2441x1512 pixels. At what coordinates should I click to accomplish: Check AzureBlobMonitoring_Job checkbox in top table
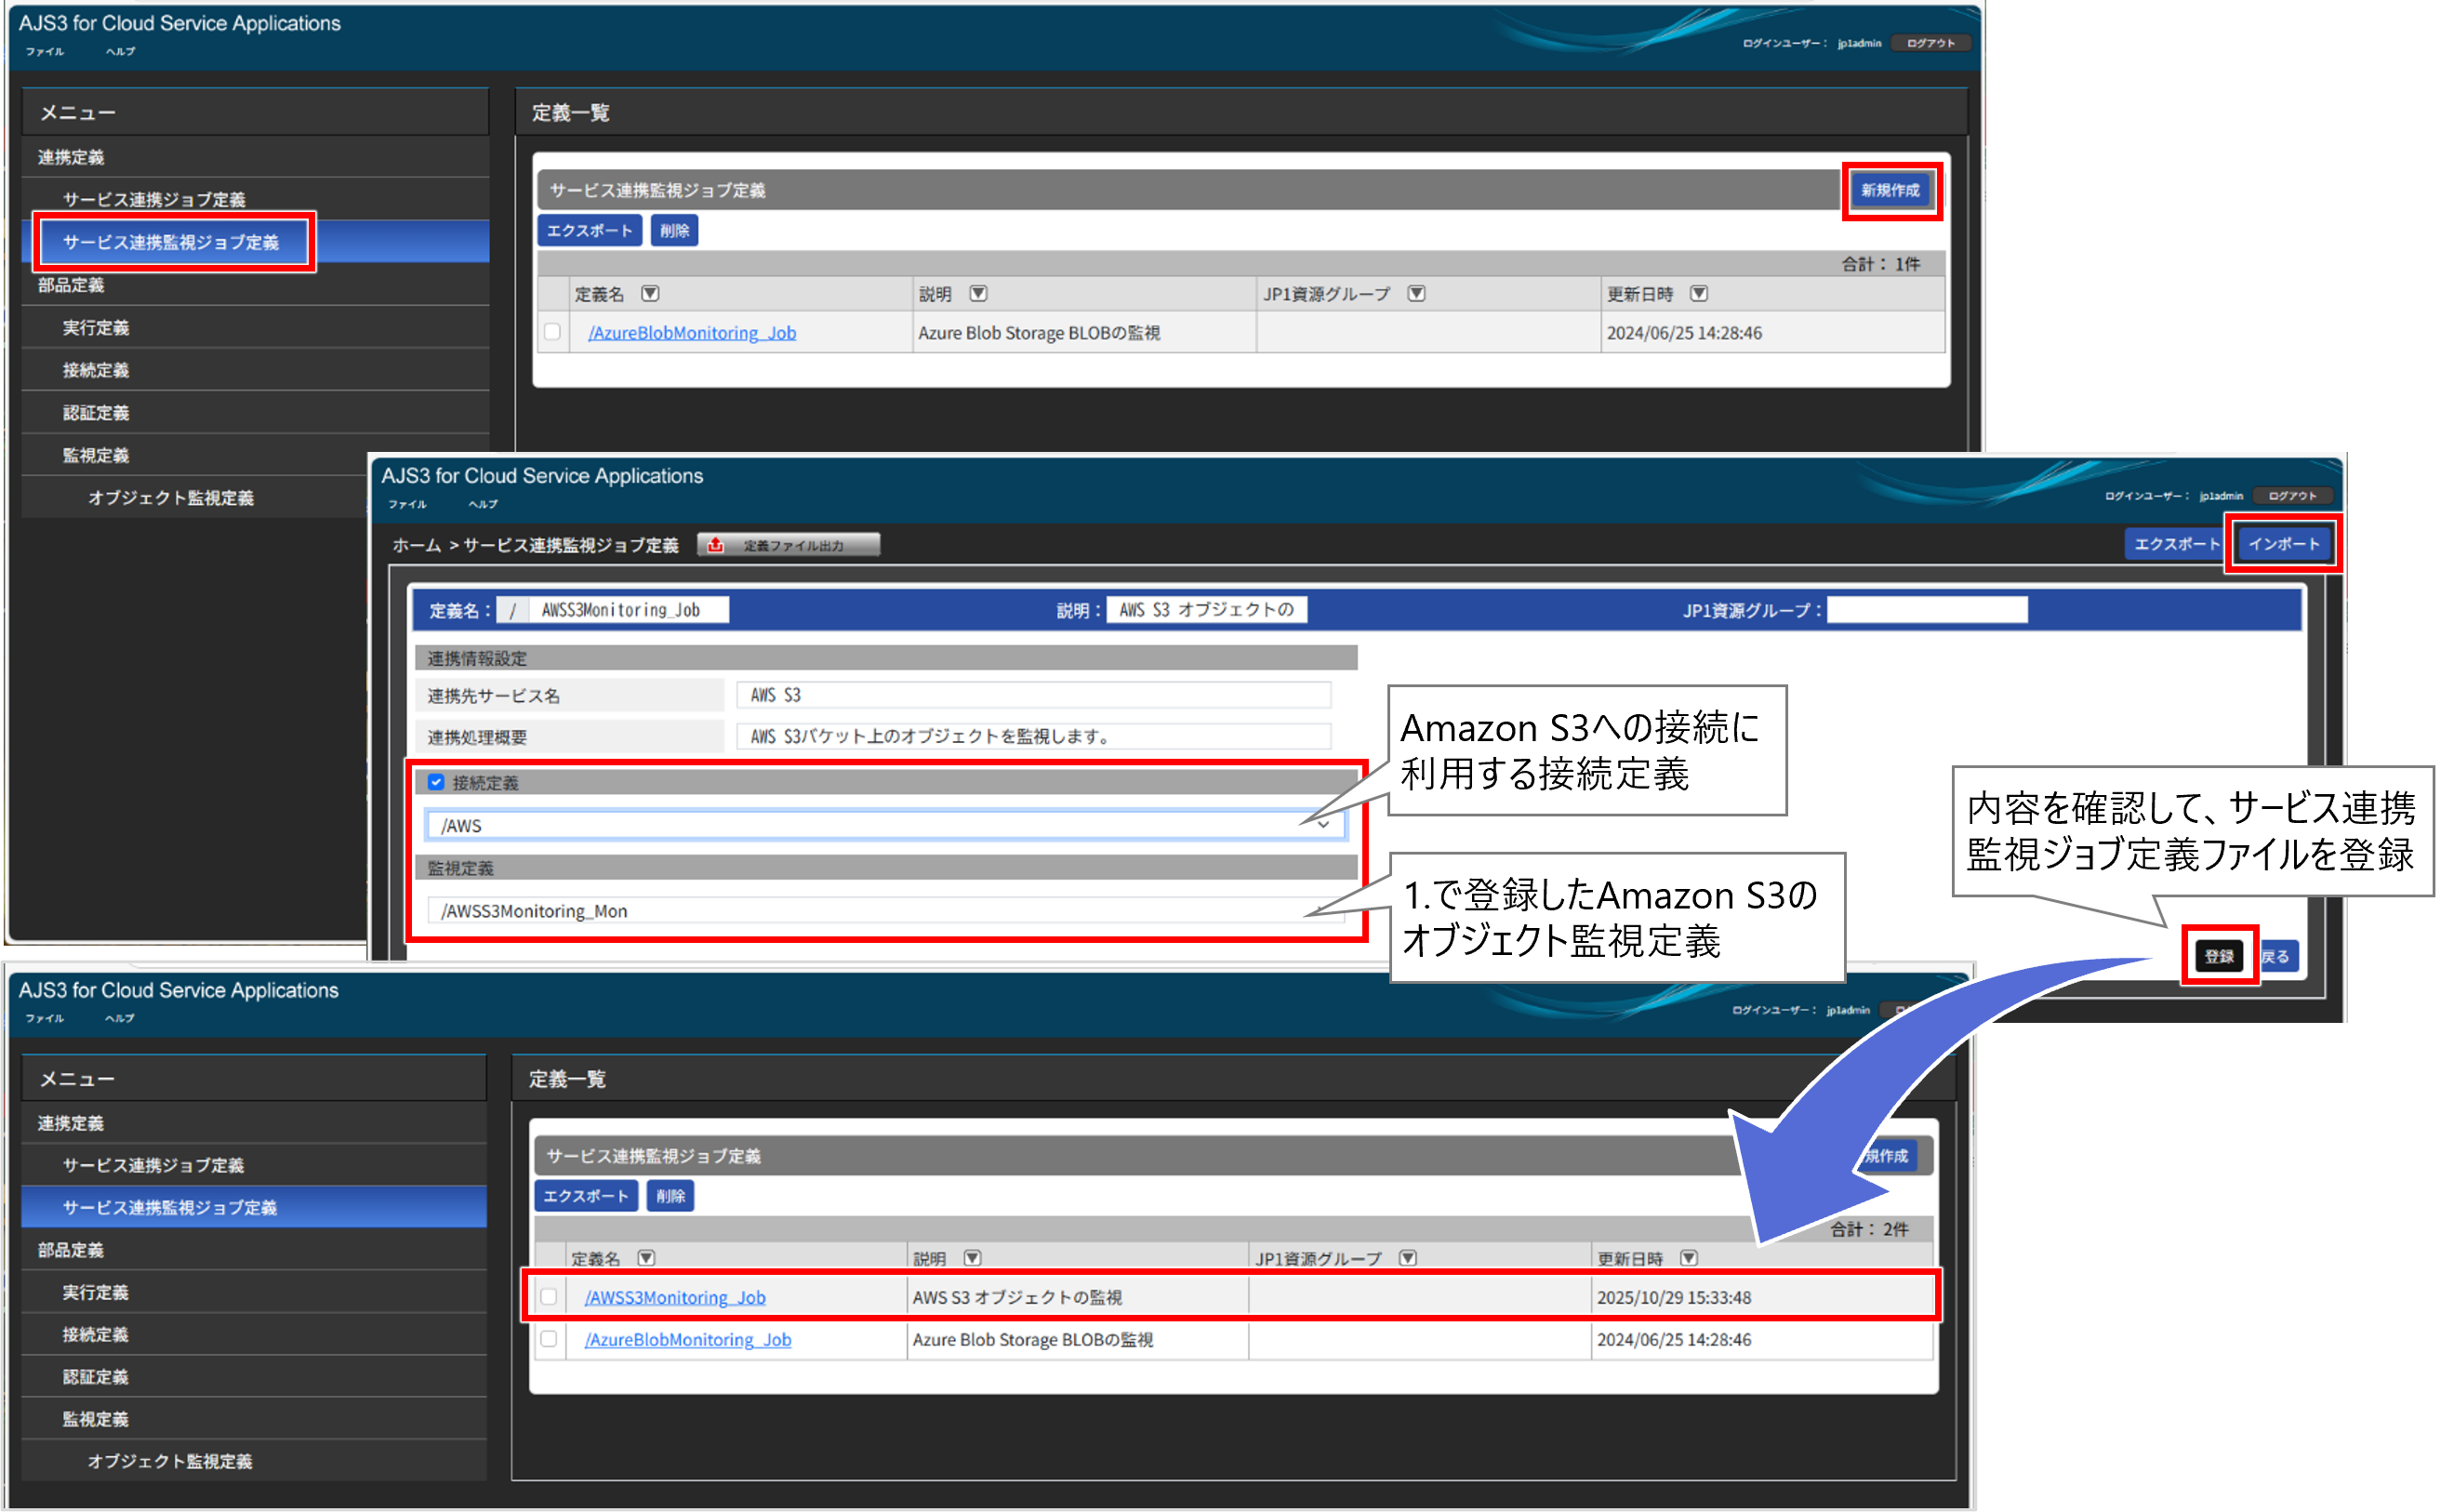[x=552, y=331]
